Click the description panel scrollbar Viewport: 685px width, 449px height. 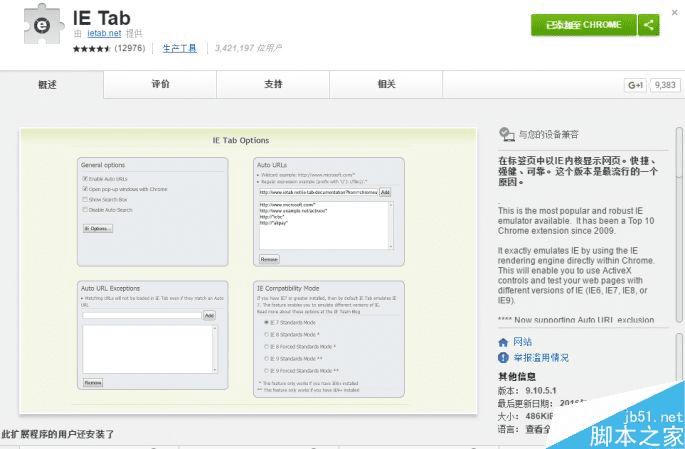click(679, 225)
